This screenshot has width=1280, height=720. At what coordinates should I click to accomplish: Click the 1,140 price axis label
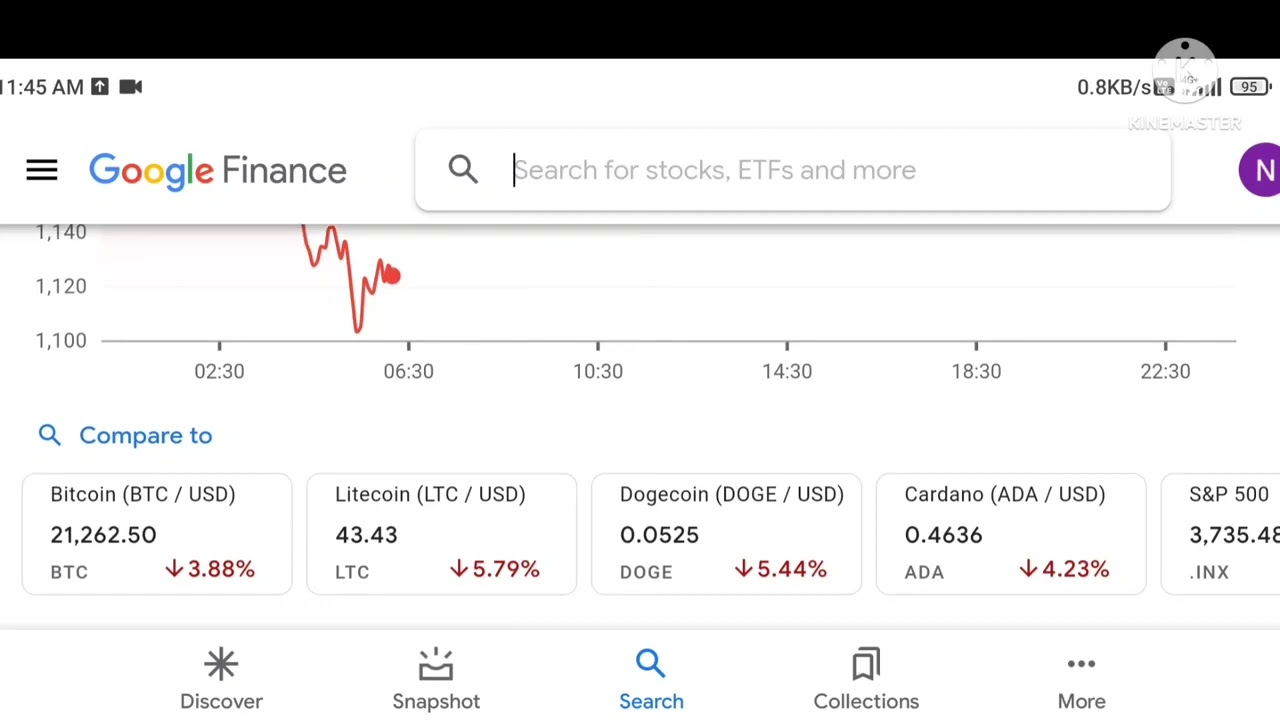(x=61, y=232)
